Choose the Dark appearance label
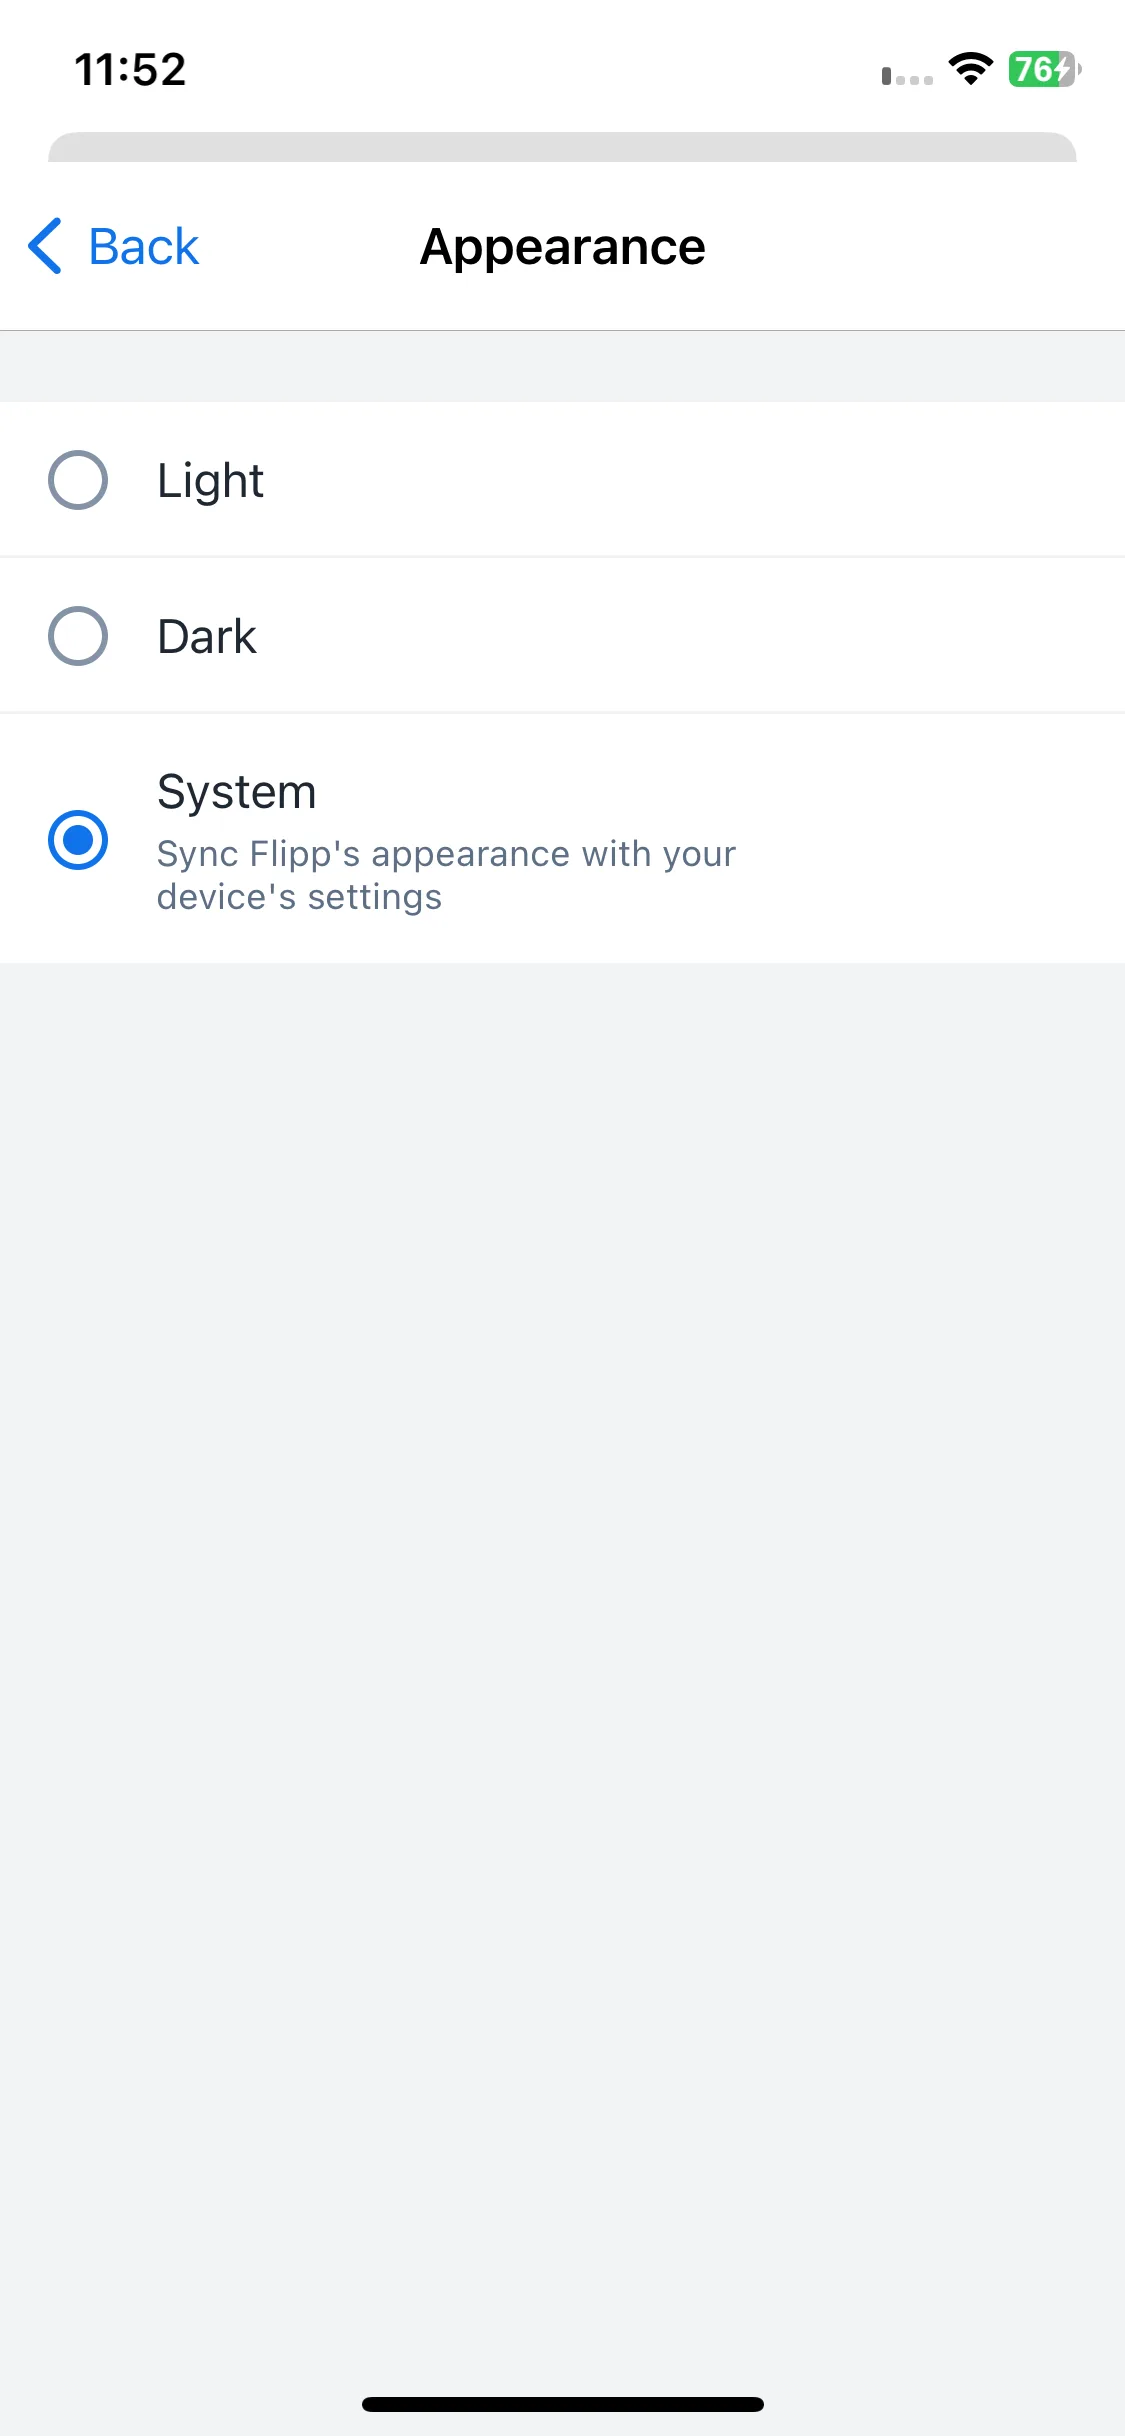Image resolution: width=1125 pixels, height=2436 pixels. pyautogui.click(x=207, y=637)
